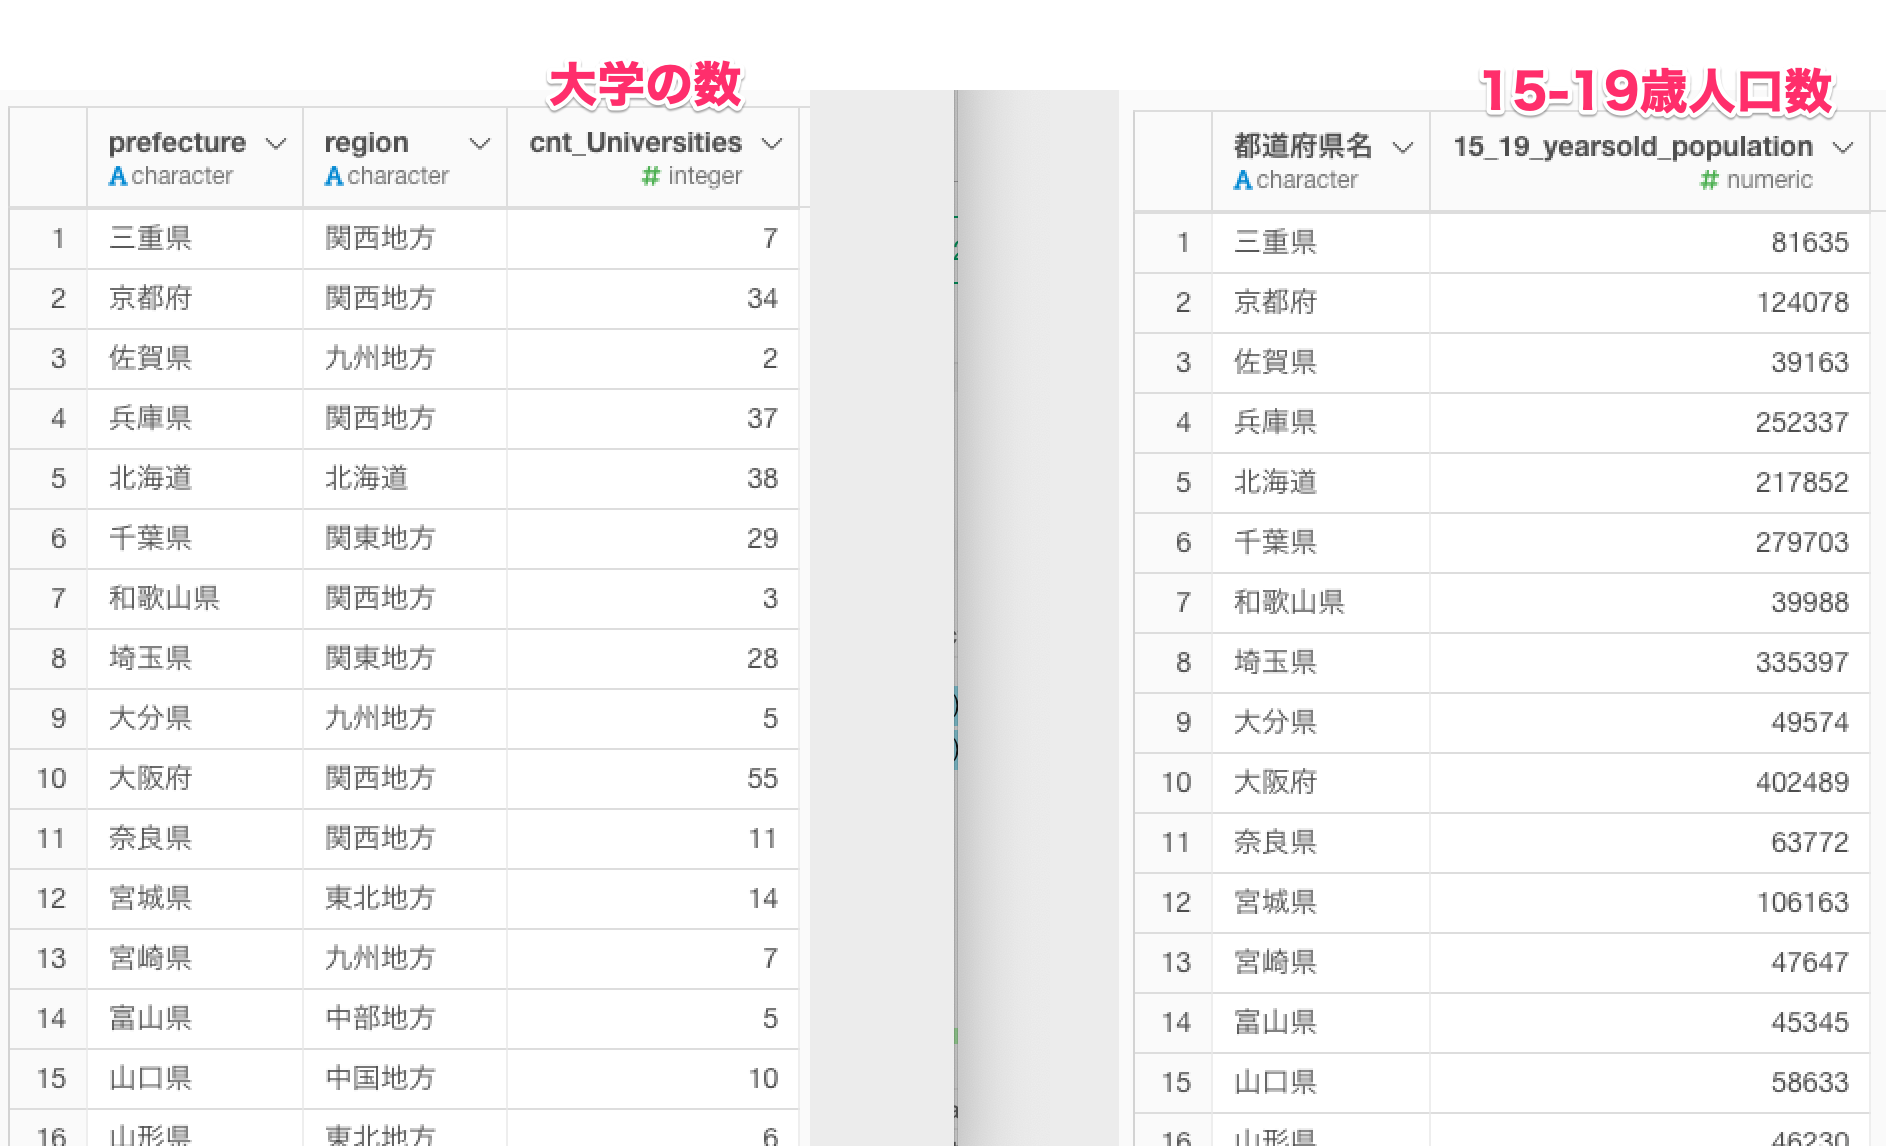
Task: Select the prefecture column header
Action: tap(195, 158)
